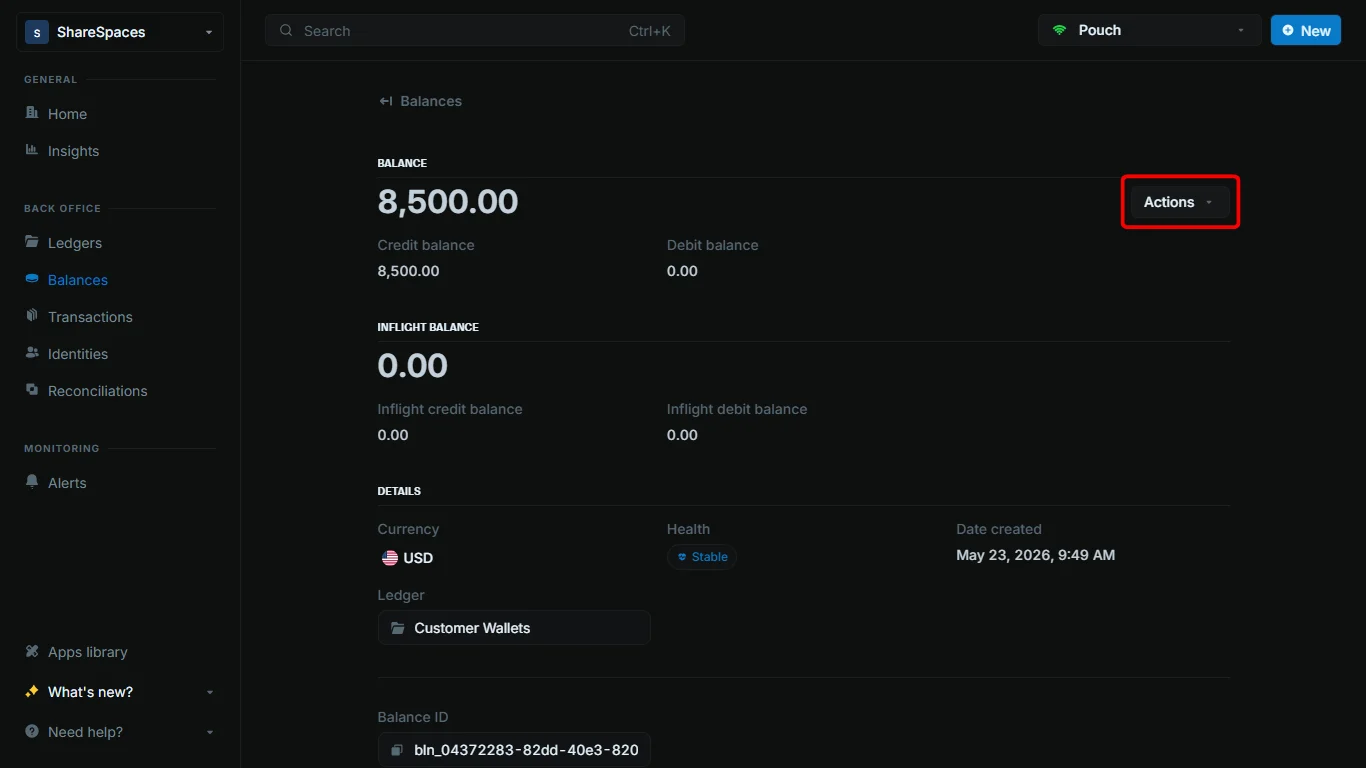Screen dimensions: 1366x768
Task: Click the What's new sparkle icon
Action: click(x=32, y=691)
